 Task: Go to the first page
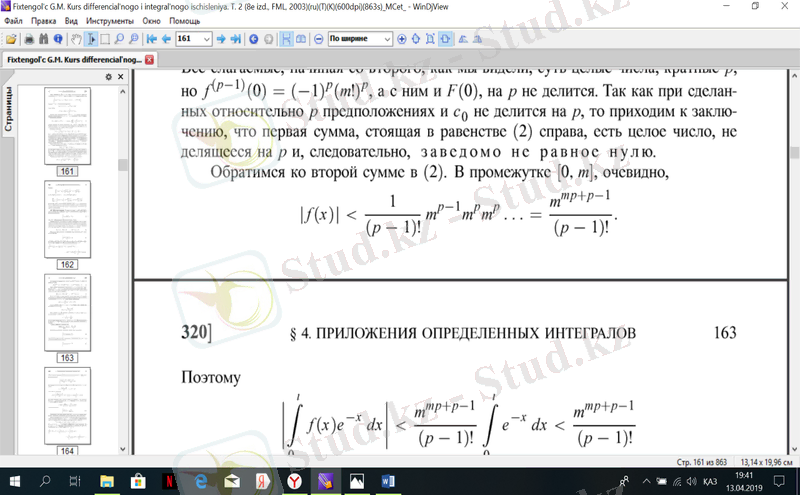pyautogui.click(x=152, y=39)
